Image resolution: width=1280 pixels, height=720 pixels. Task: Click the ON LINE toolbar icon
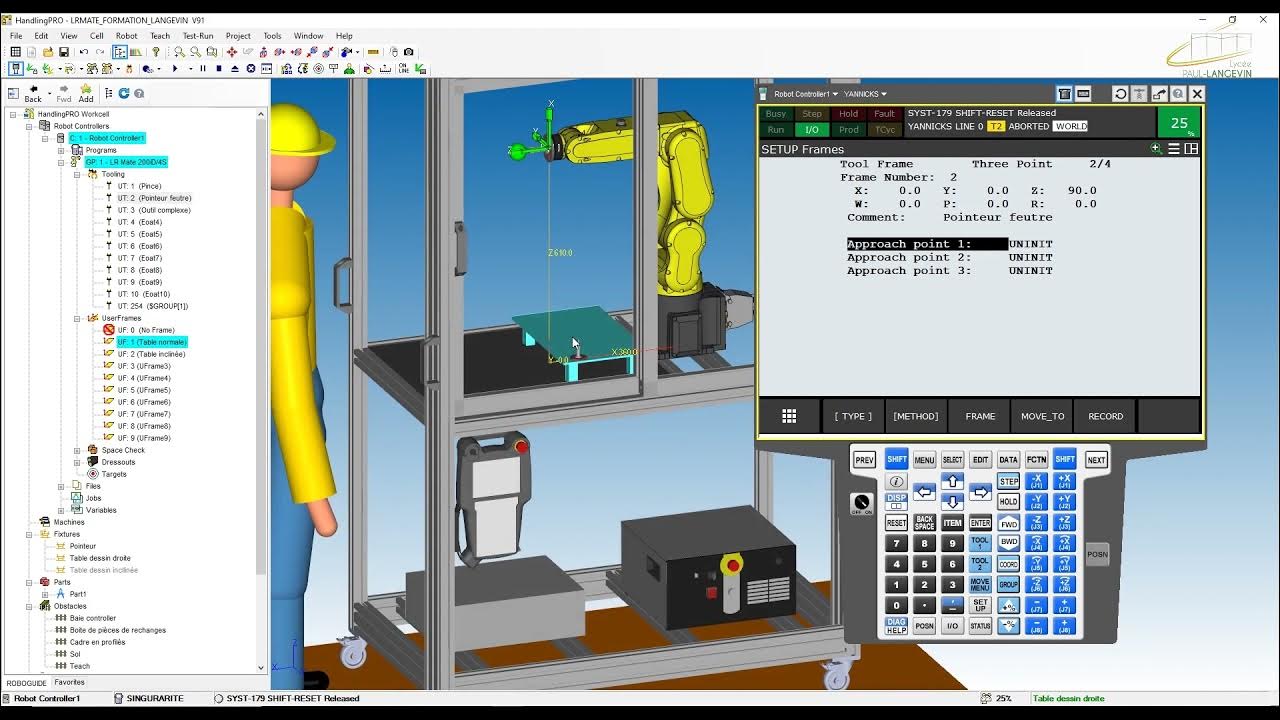click(404, 69)
